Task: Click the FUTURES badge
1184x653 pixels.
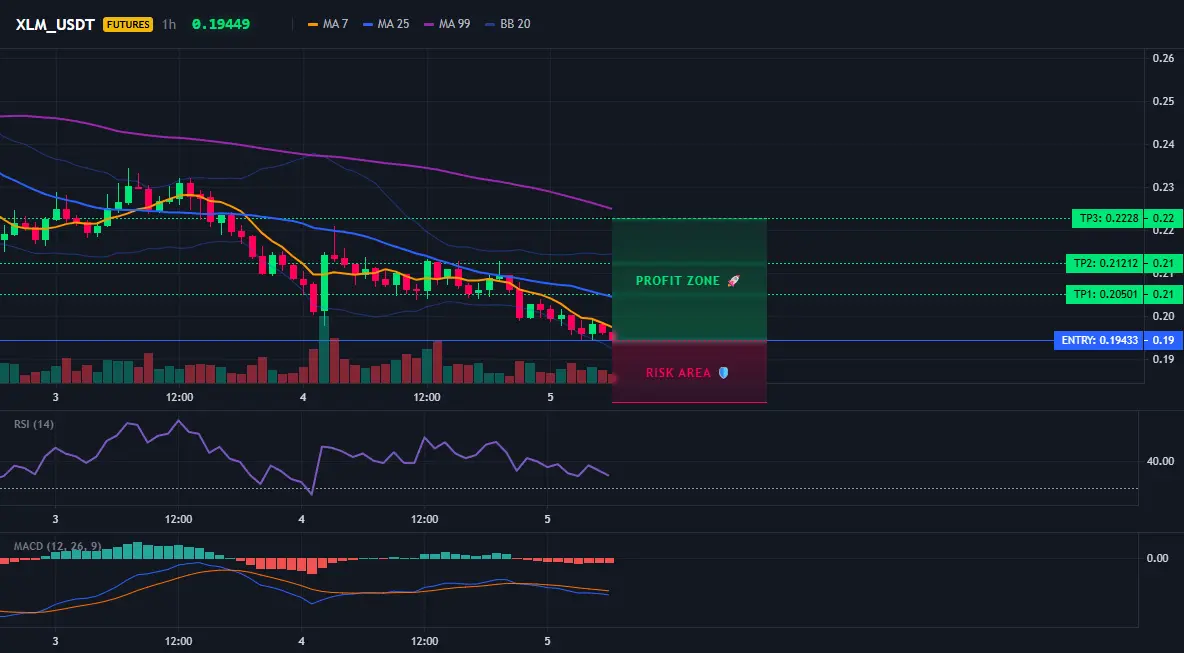Action: click(x=128, y=24)
